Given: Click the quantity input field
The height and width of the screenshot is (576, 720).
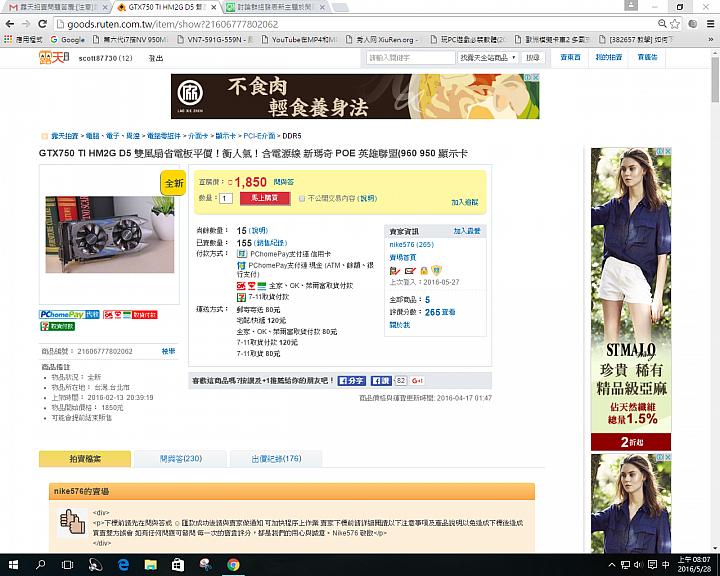Looking at the screenshot, I should coord(225,198).
